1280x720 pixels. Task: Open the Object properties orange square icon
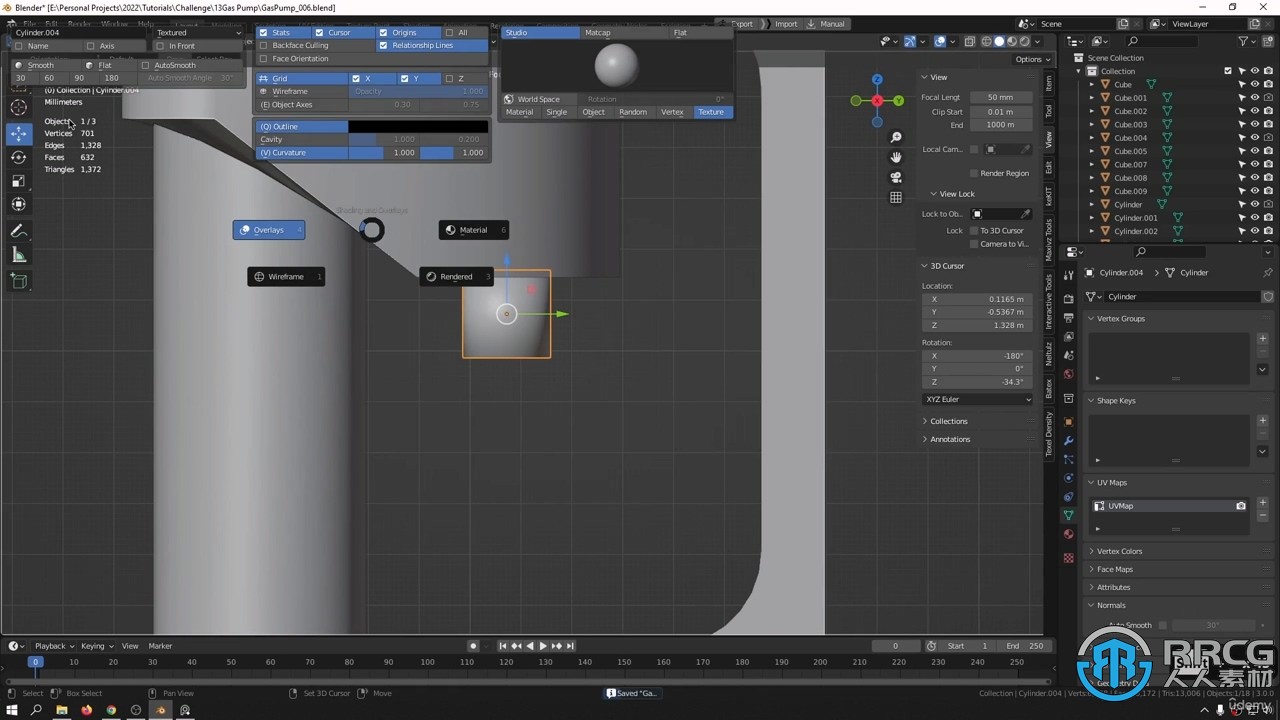[1068, 421]
